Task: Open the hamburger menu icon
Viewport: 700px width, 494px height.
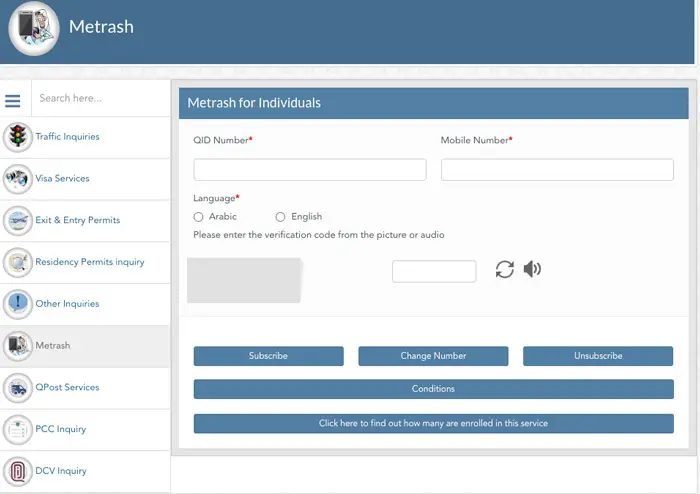Action: [x=12, y=101]
